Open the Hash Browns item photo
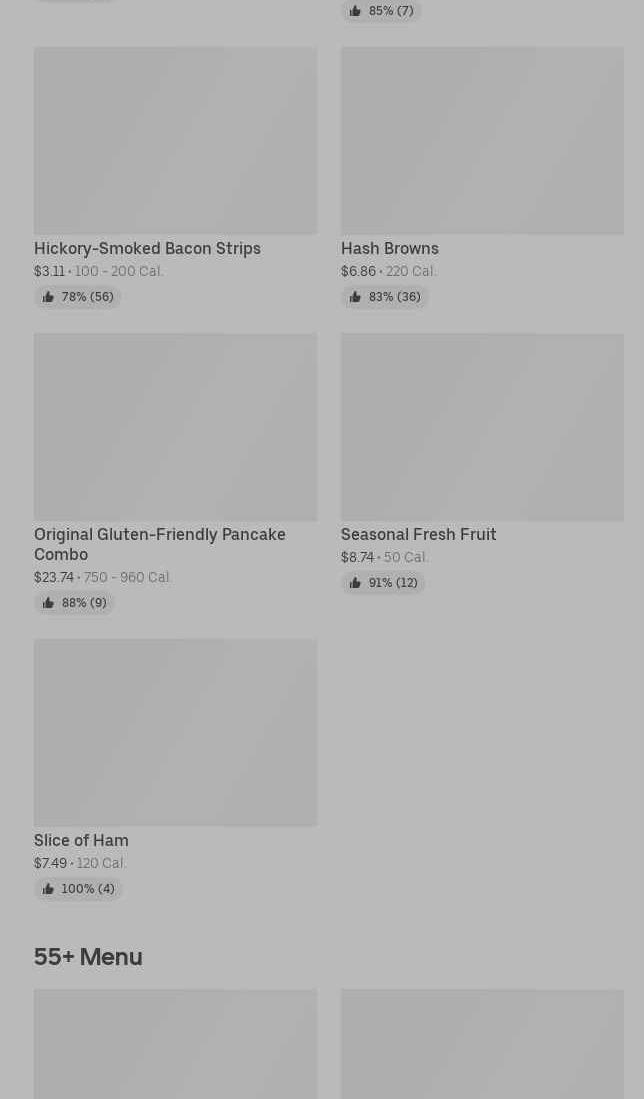Screen dimensions: 644x1099 pyautogui.click(x=482, y=140)
